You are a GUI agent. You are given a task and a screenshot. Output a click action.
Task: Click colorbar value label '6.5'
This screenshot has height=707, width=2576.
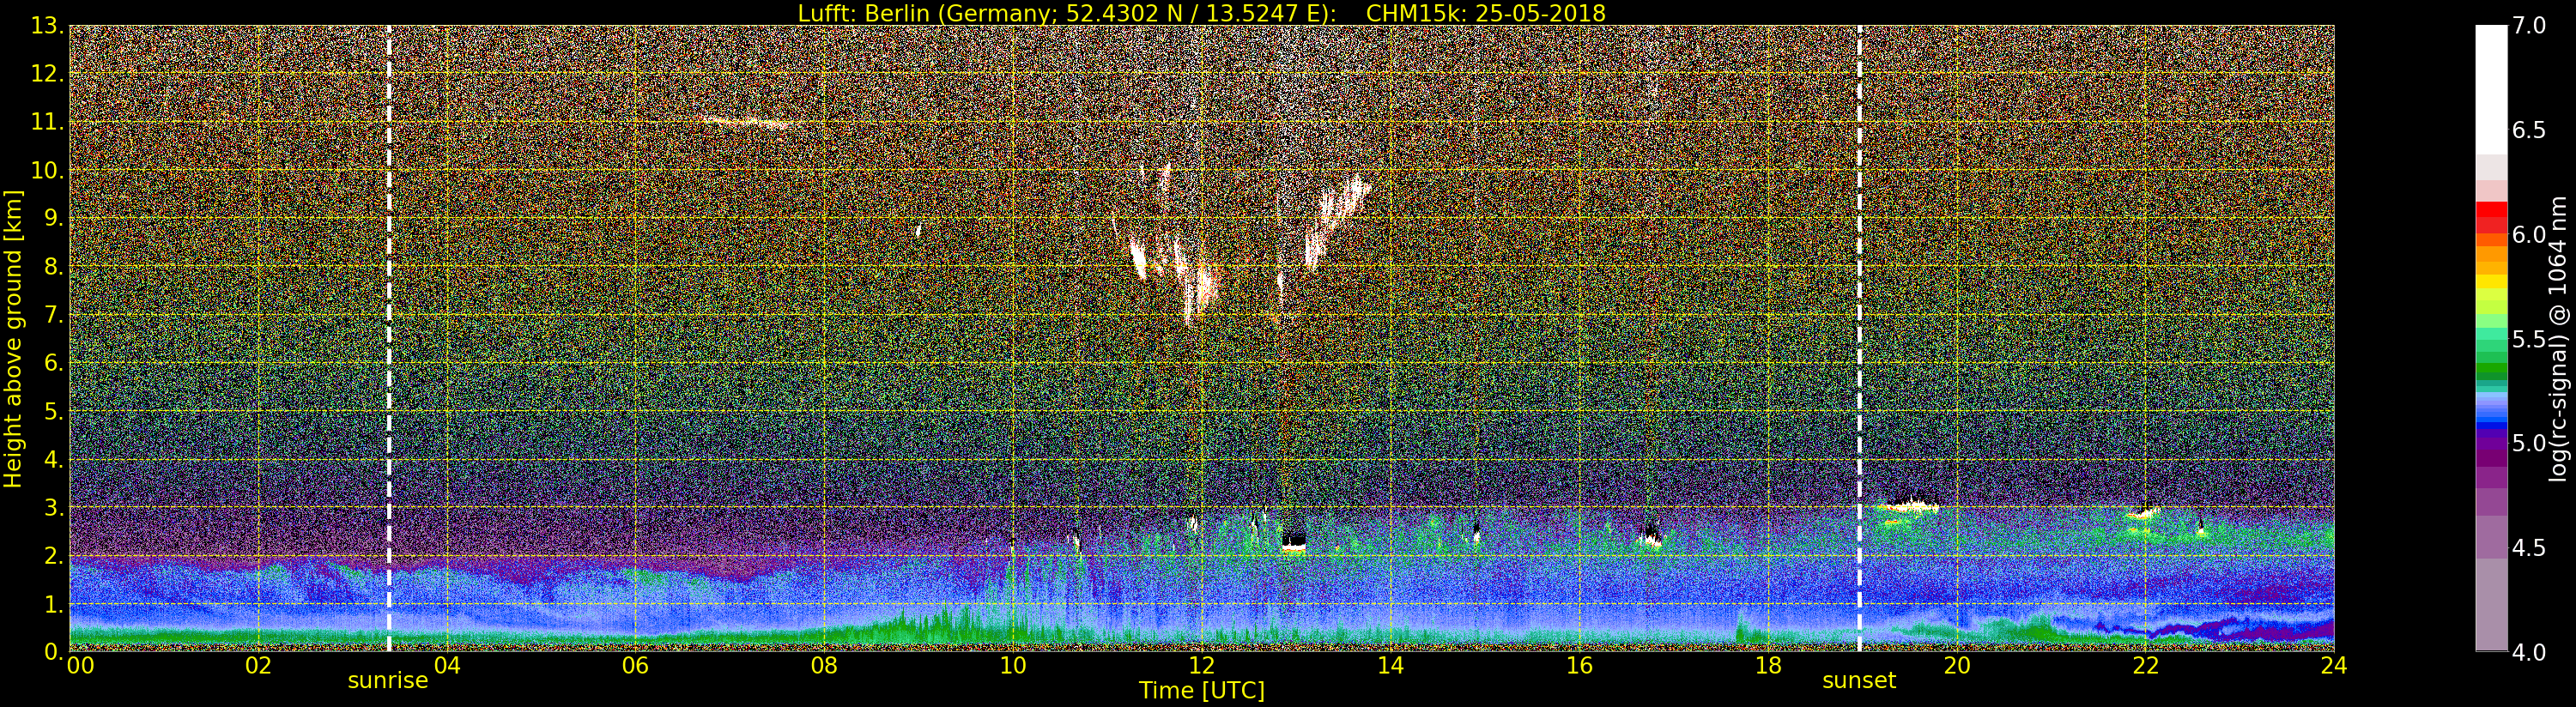pos(2529,130)
